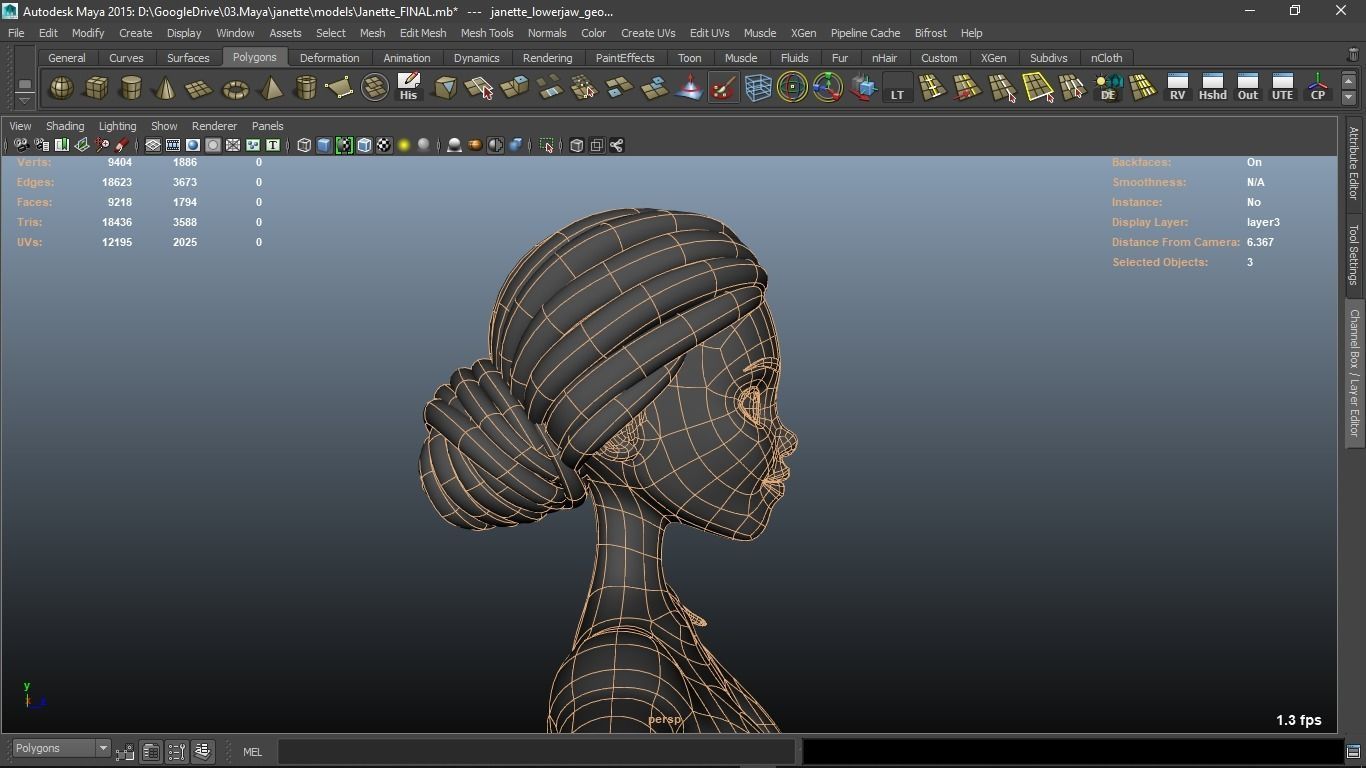The height and width of the screenshot is (768, 1366).
Task: Toggle the film gate display icon
Action: pos(173,145)
